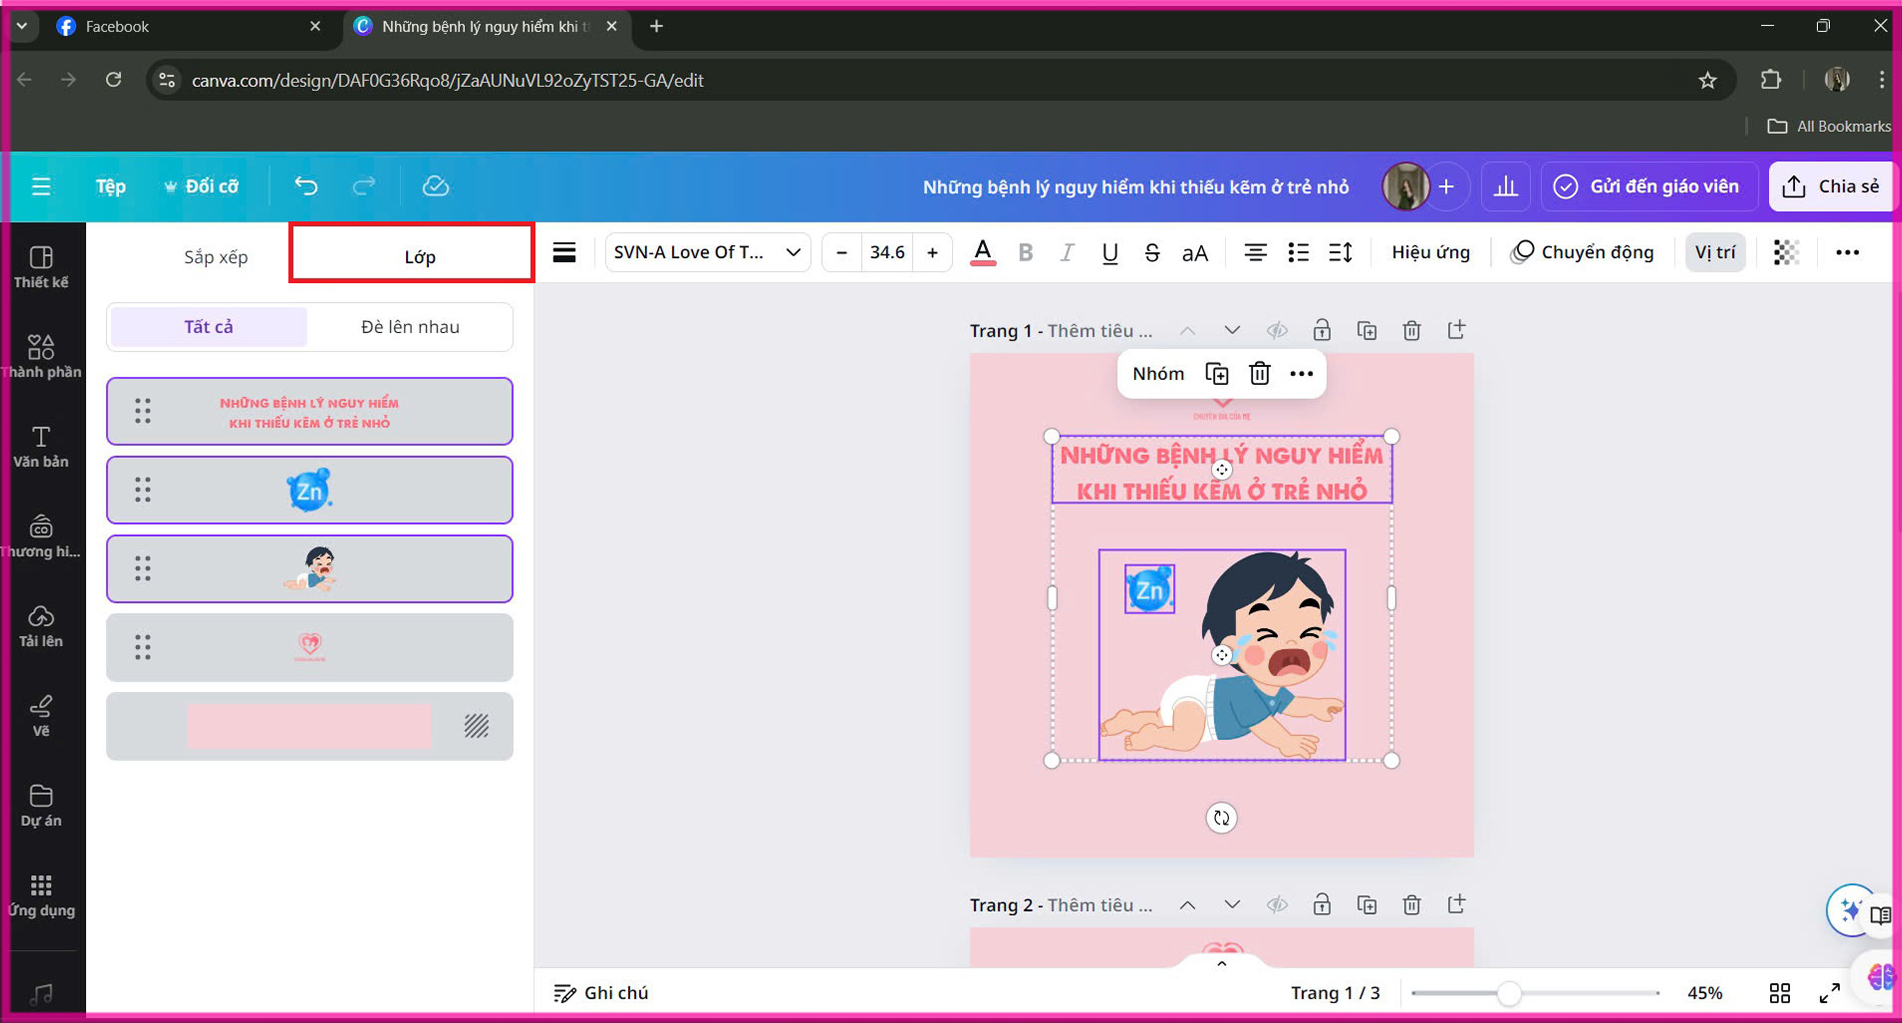Open the Dự án projects panel
This screenshot has width=1902, height=1023.
(41, 805)
